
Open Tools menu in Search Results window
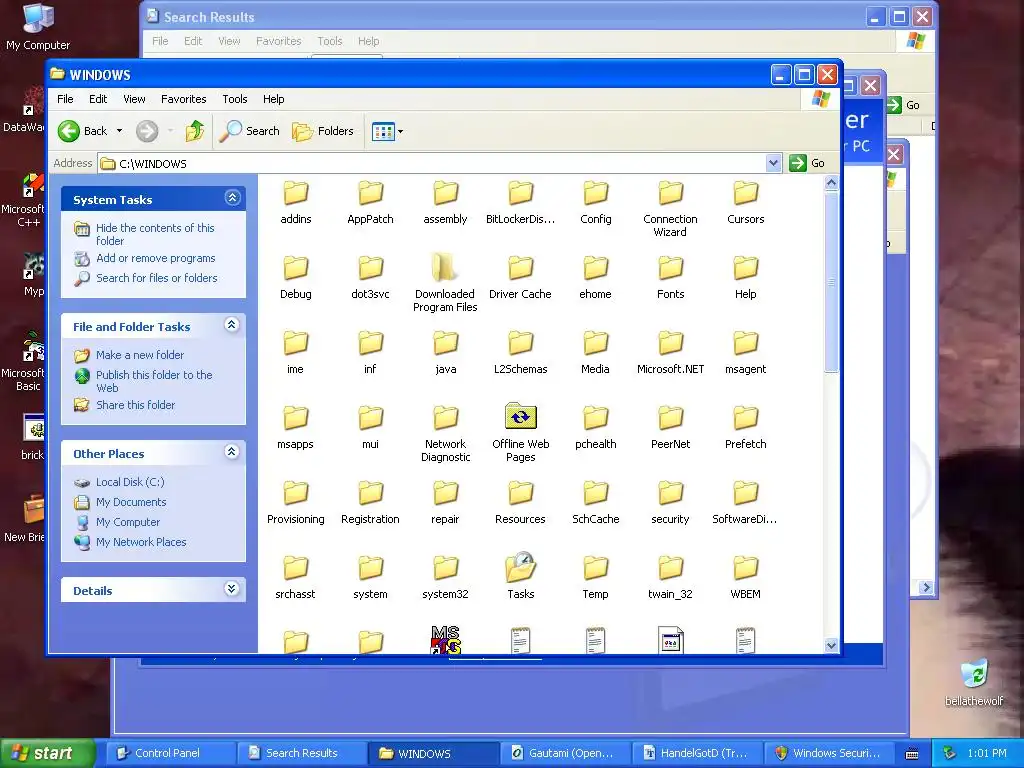coord(330,41)
